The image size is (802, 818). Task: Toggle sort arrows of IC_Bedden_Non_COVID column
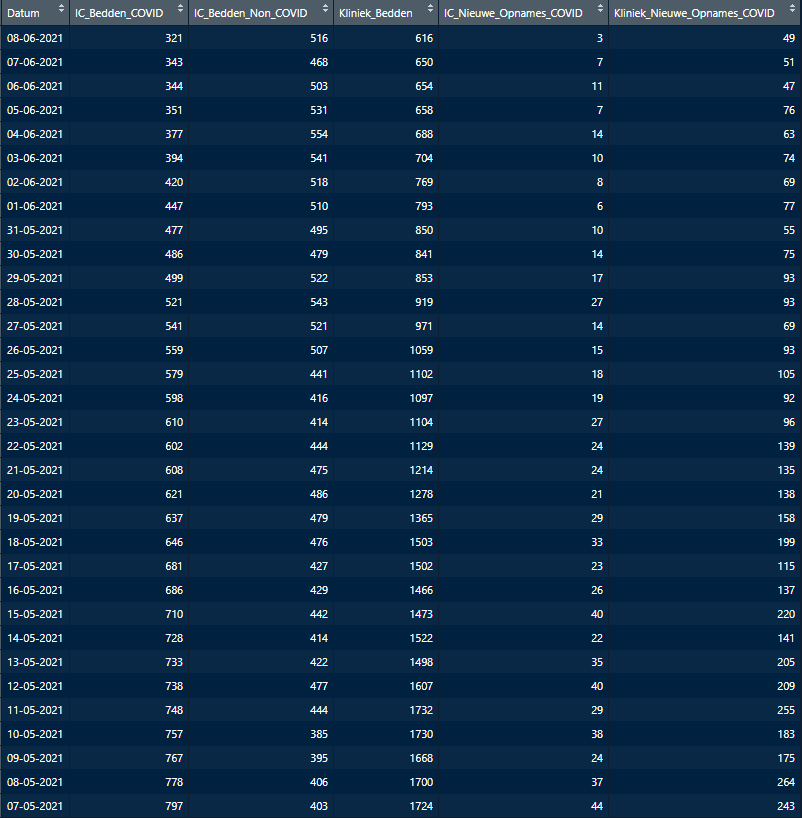[326, 8]
